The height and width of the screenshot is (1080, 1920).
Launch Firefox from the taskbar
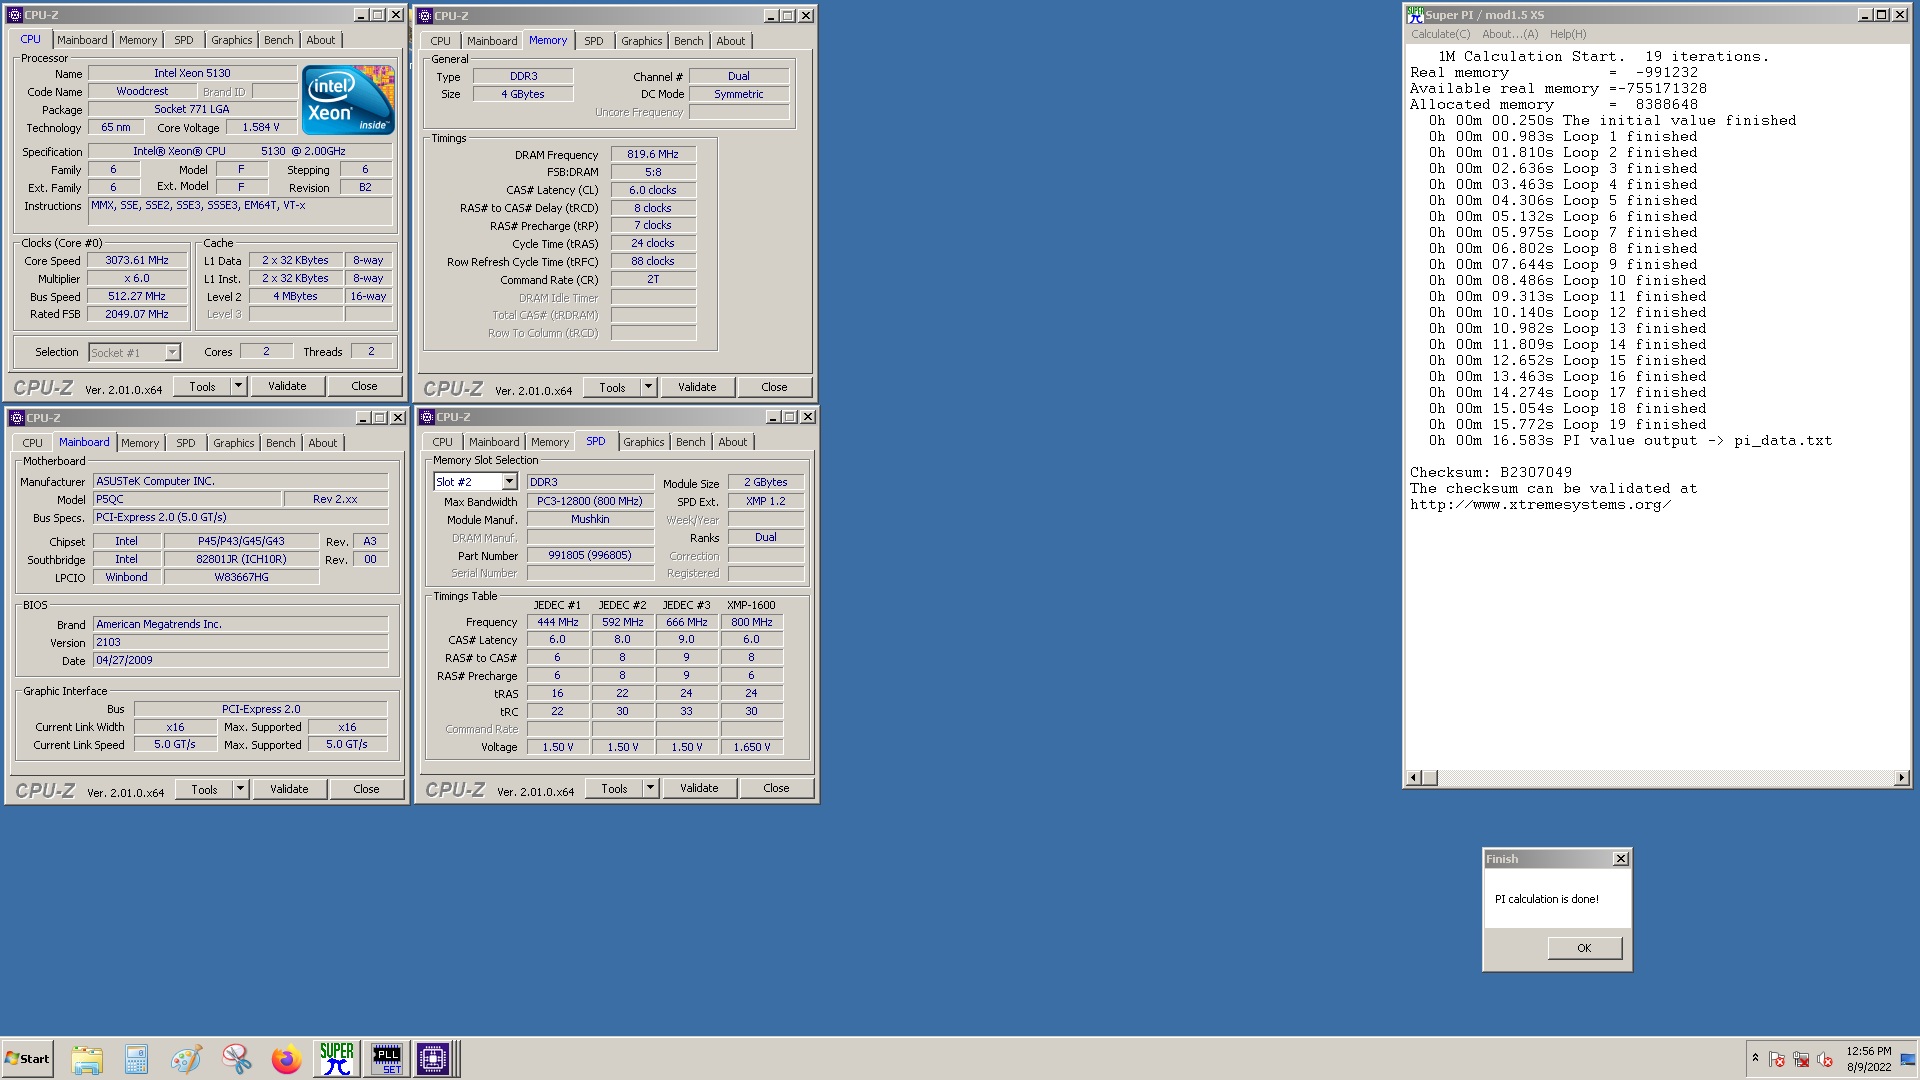pyautogui.click(x=286, y=1059)
